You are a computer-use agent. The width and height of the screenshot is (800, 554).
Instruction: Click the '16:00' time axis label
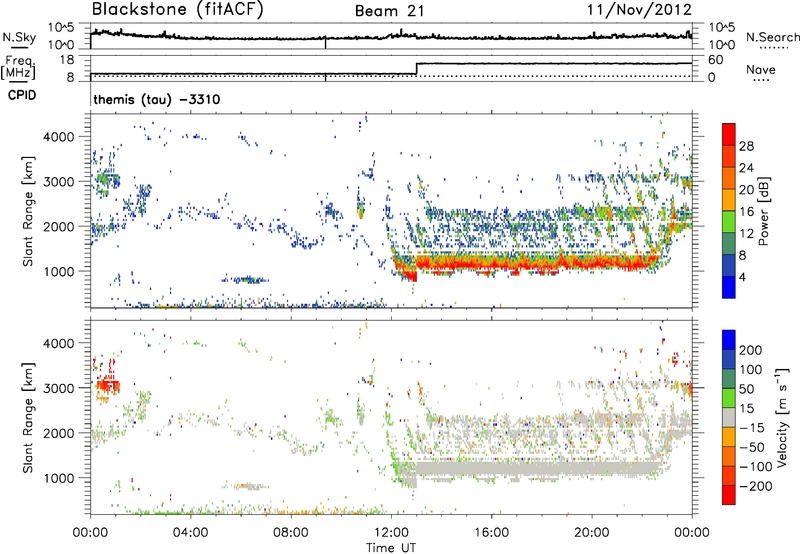pyautogui.click(x=491, y=533)
